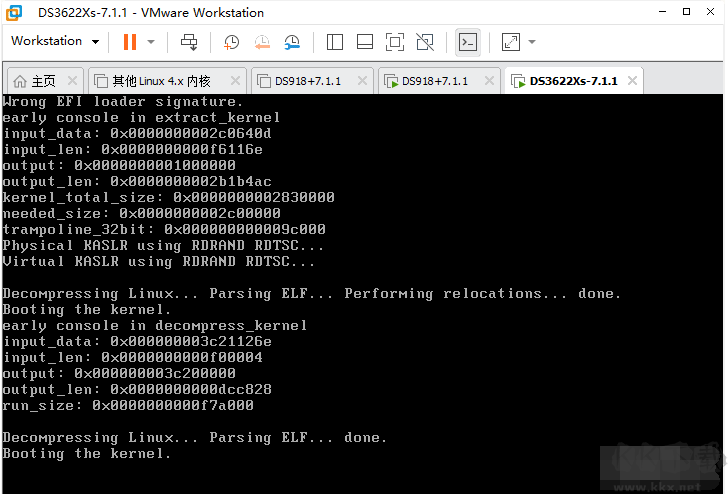Click 'early console in decompress_kernel' line
728x494 pixels.
[x=155, y=326]
